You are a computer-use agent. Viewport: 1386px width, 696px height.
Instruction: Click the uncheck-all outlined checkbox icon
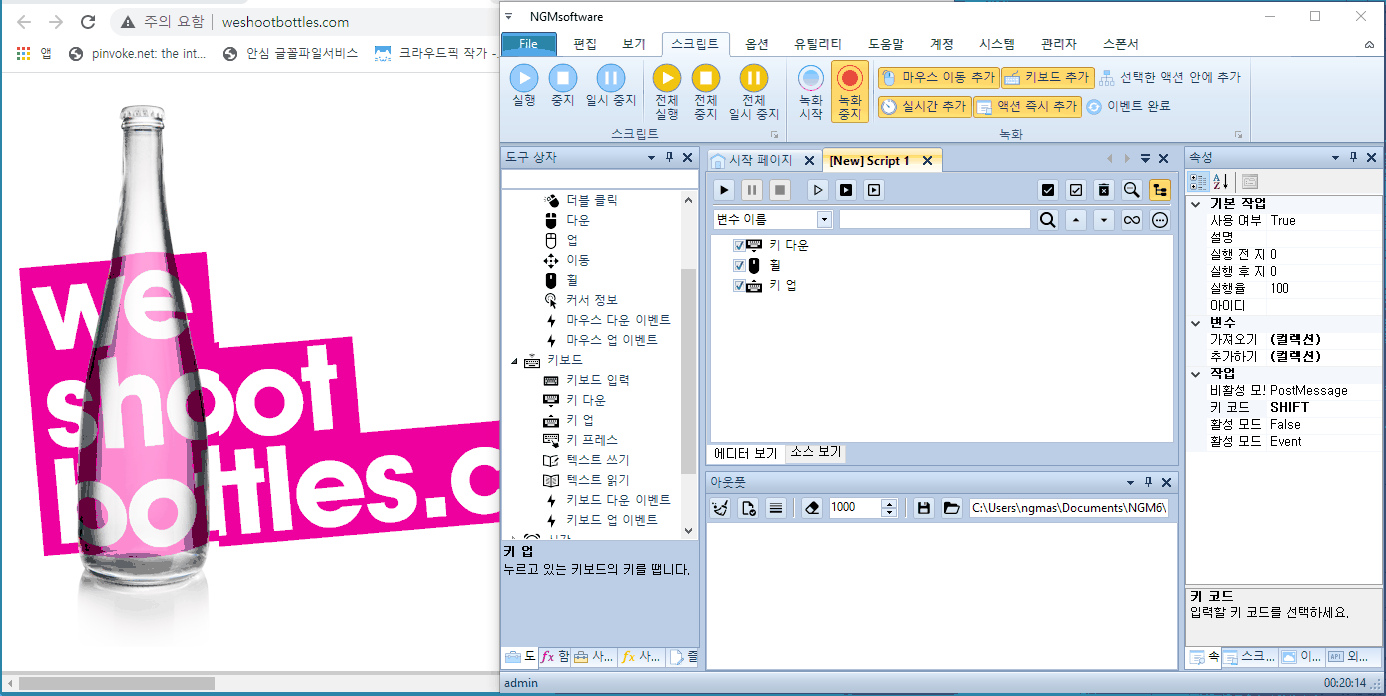[x=1076, y=190]
